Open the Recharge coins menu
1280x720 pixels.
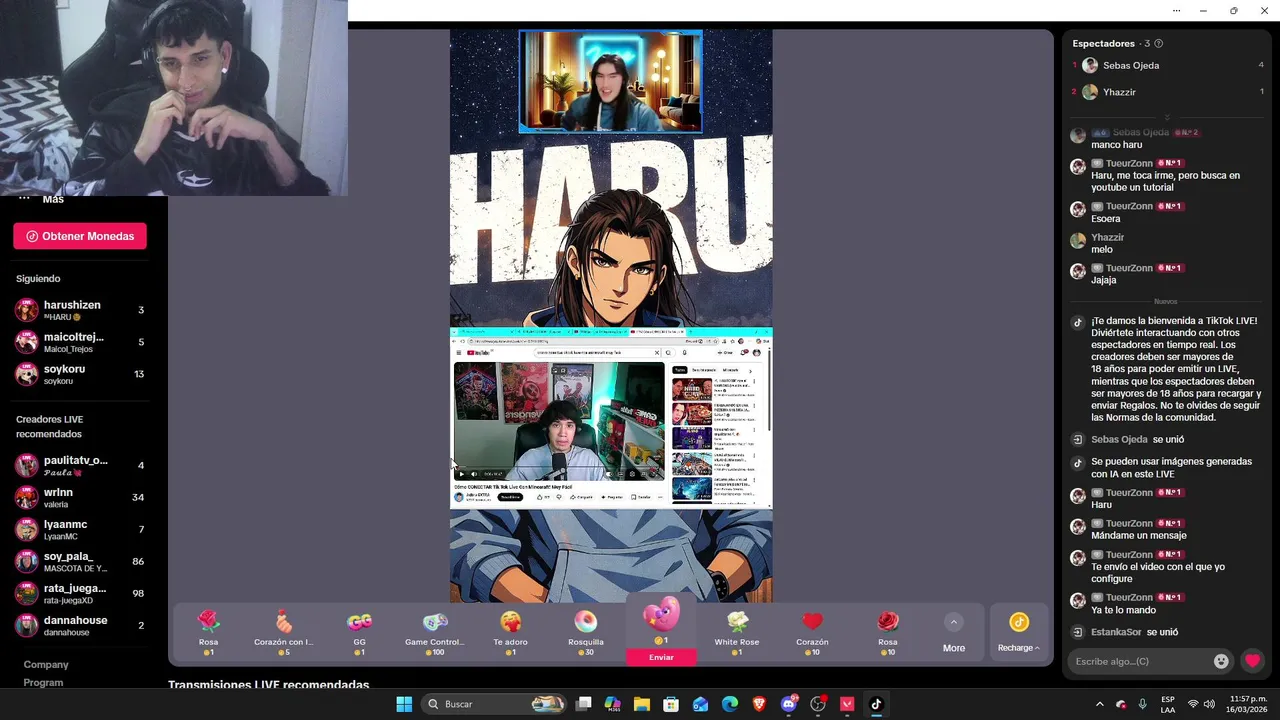[1018, 633]
